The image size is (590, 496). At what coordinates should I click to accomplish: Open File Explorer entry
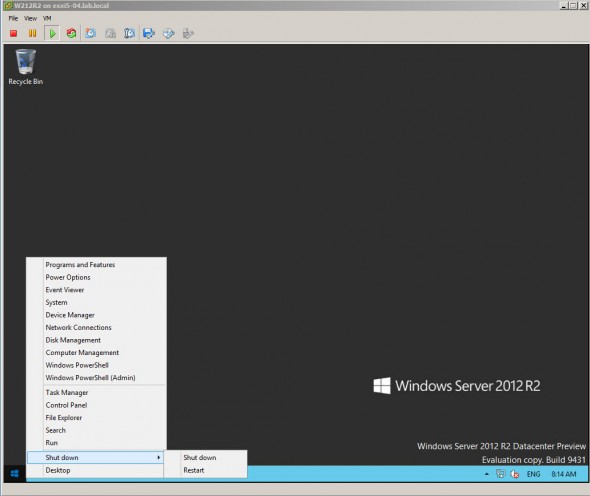pos(96,418)
